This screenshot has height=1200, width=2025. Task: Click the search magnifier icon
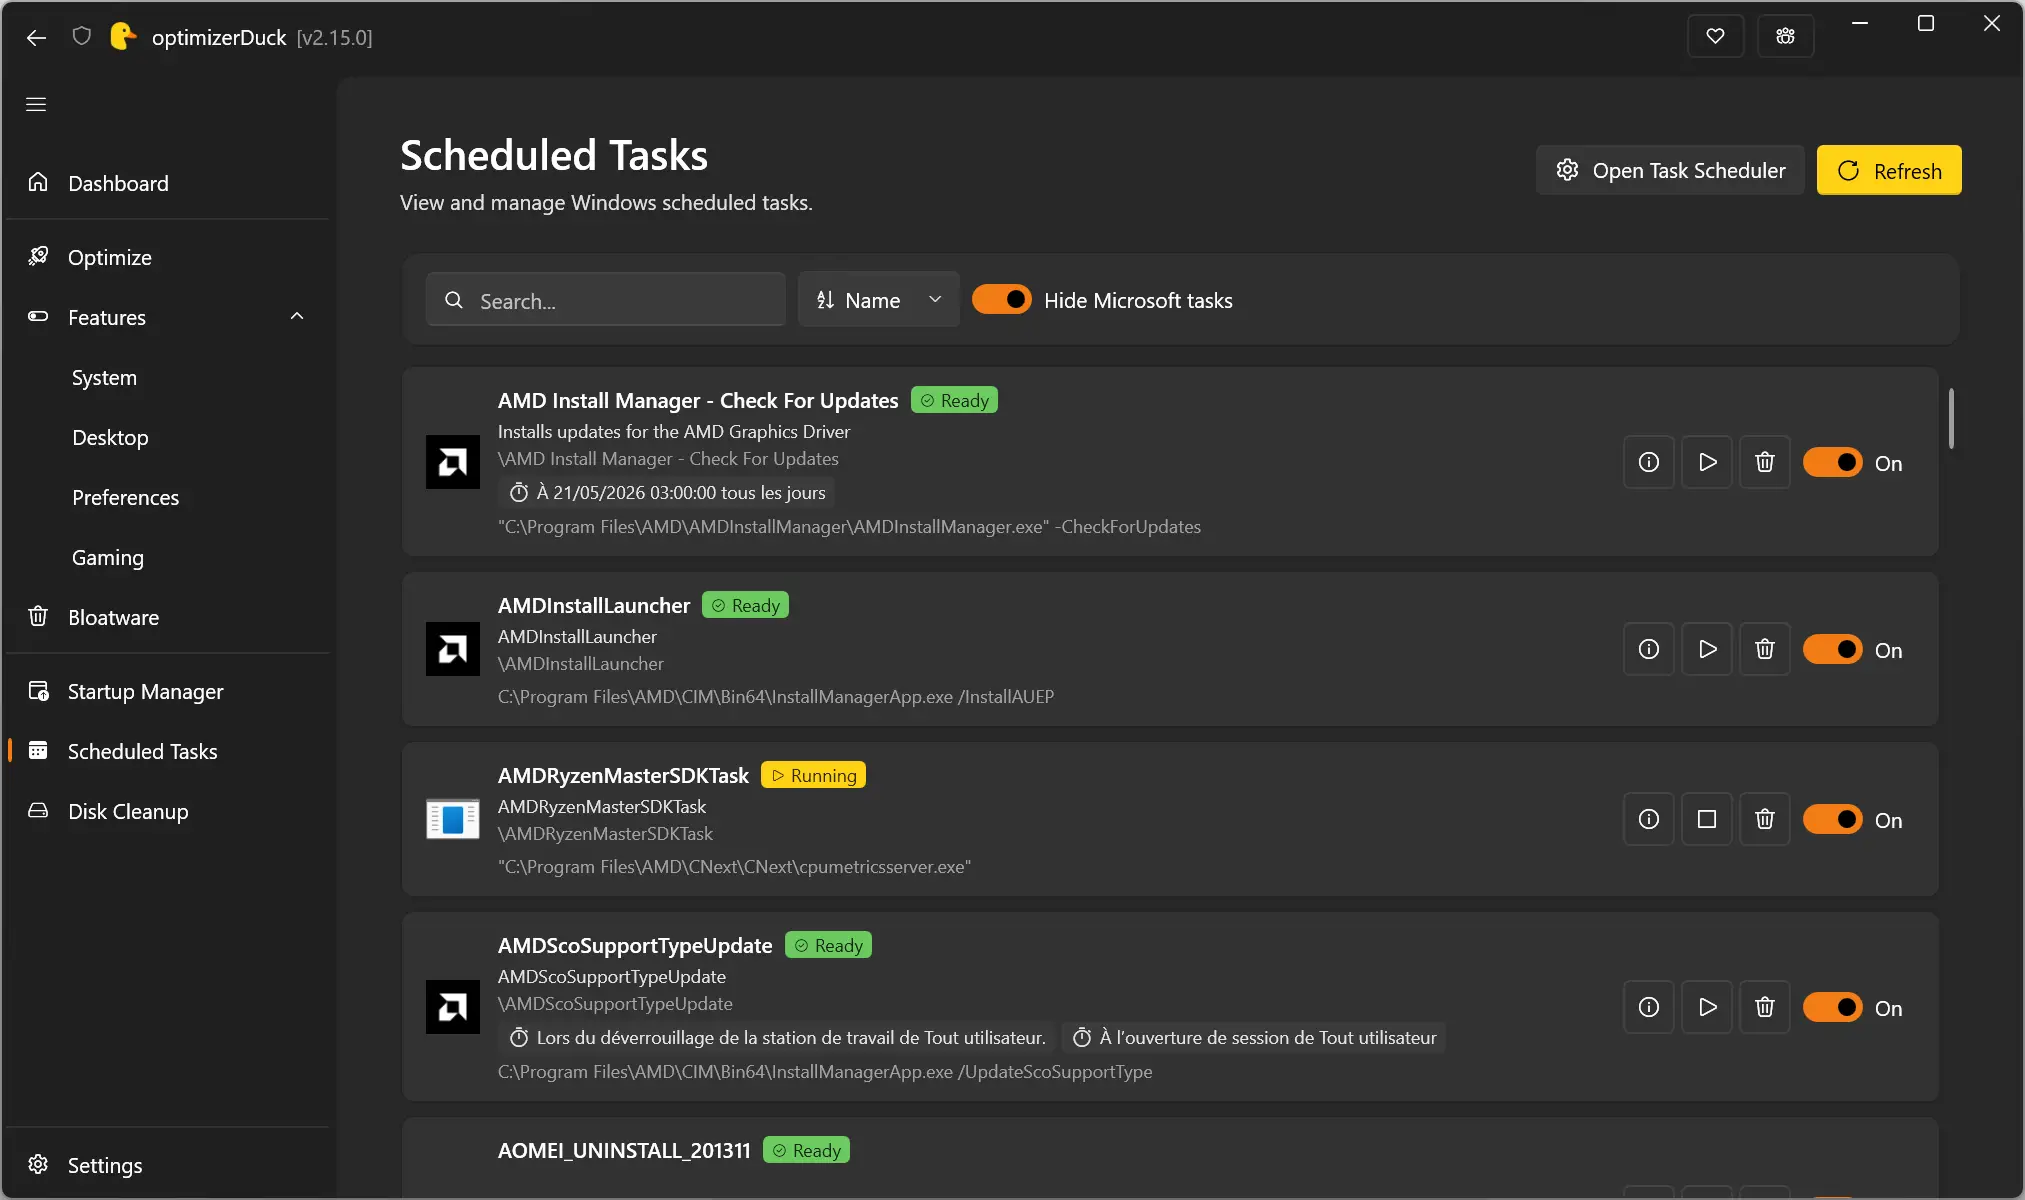[x=454, y=300]
